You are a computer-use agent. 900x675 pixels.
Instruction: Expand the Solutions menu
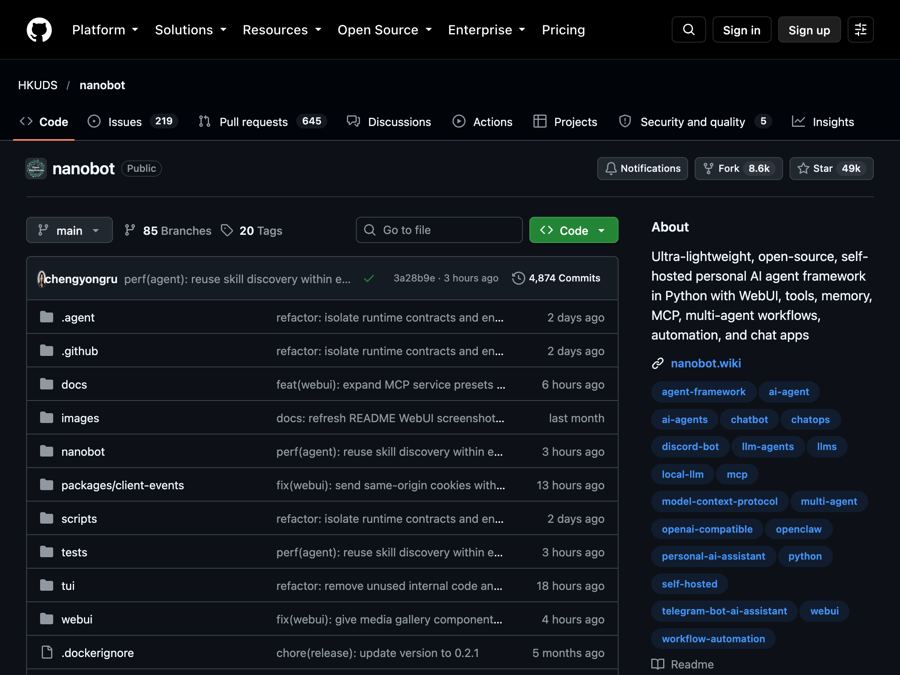191,30
